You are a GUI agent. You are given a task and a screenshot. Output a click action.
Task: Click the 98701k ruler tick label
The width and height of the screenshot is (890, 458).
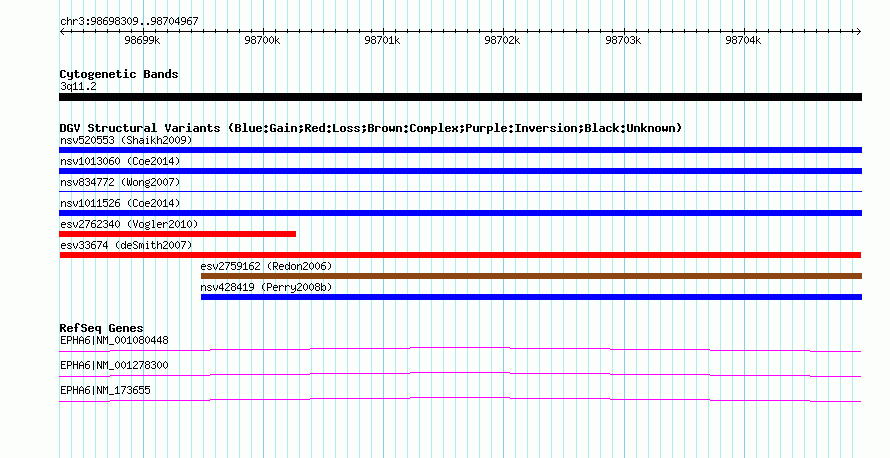(382, 40)
